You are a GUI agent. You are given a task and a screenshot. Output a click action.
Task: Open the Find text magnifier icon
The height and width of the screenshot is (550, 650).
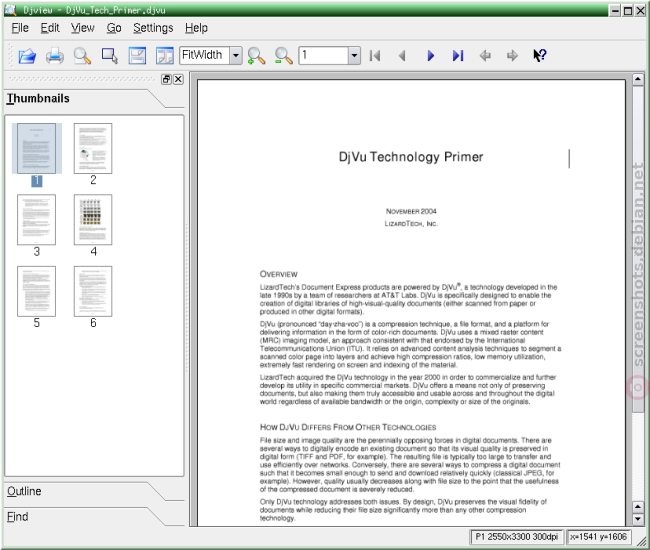pos(82,56)
